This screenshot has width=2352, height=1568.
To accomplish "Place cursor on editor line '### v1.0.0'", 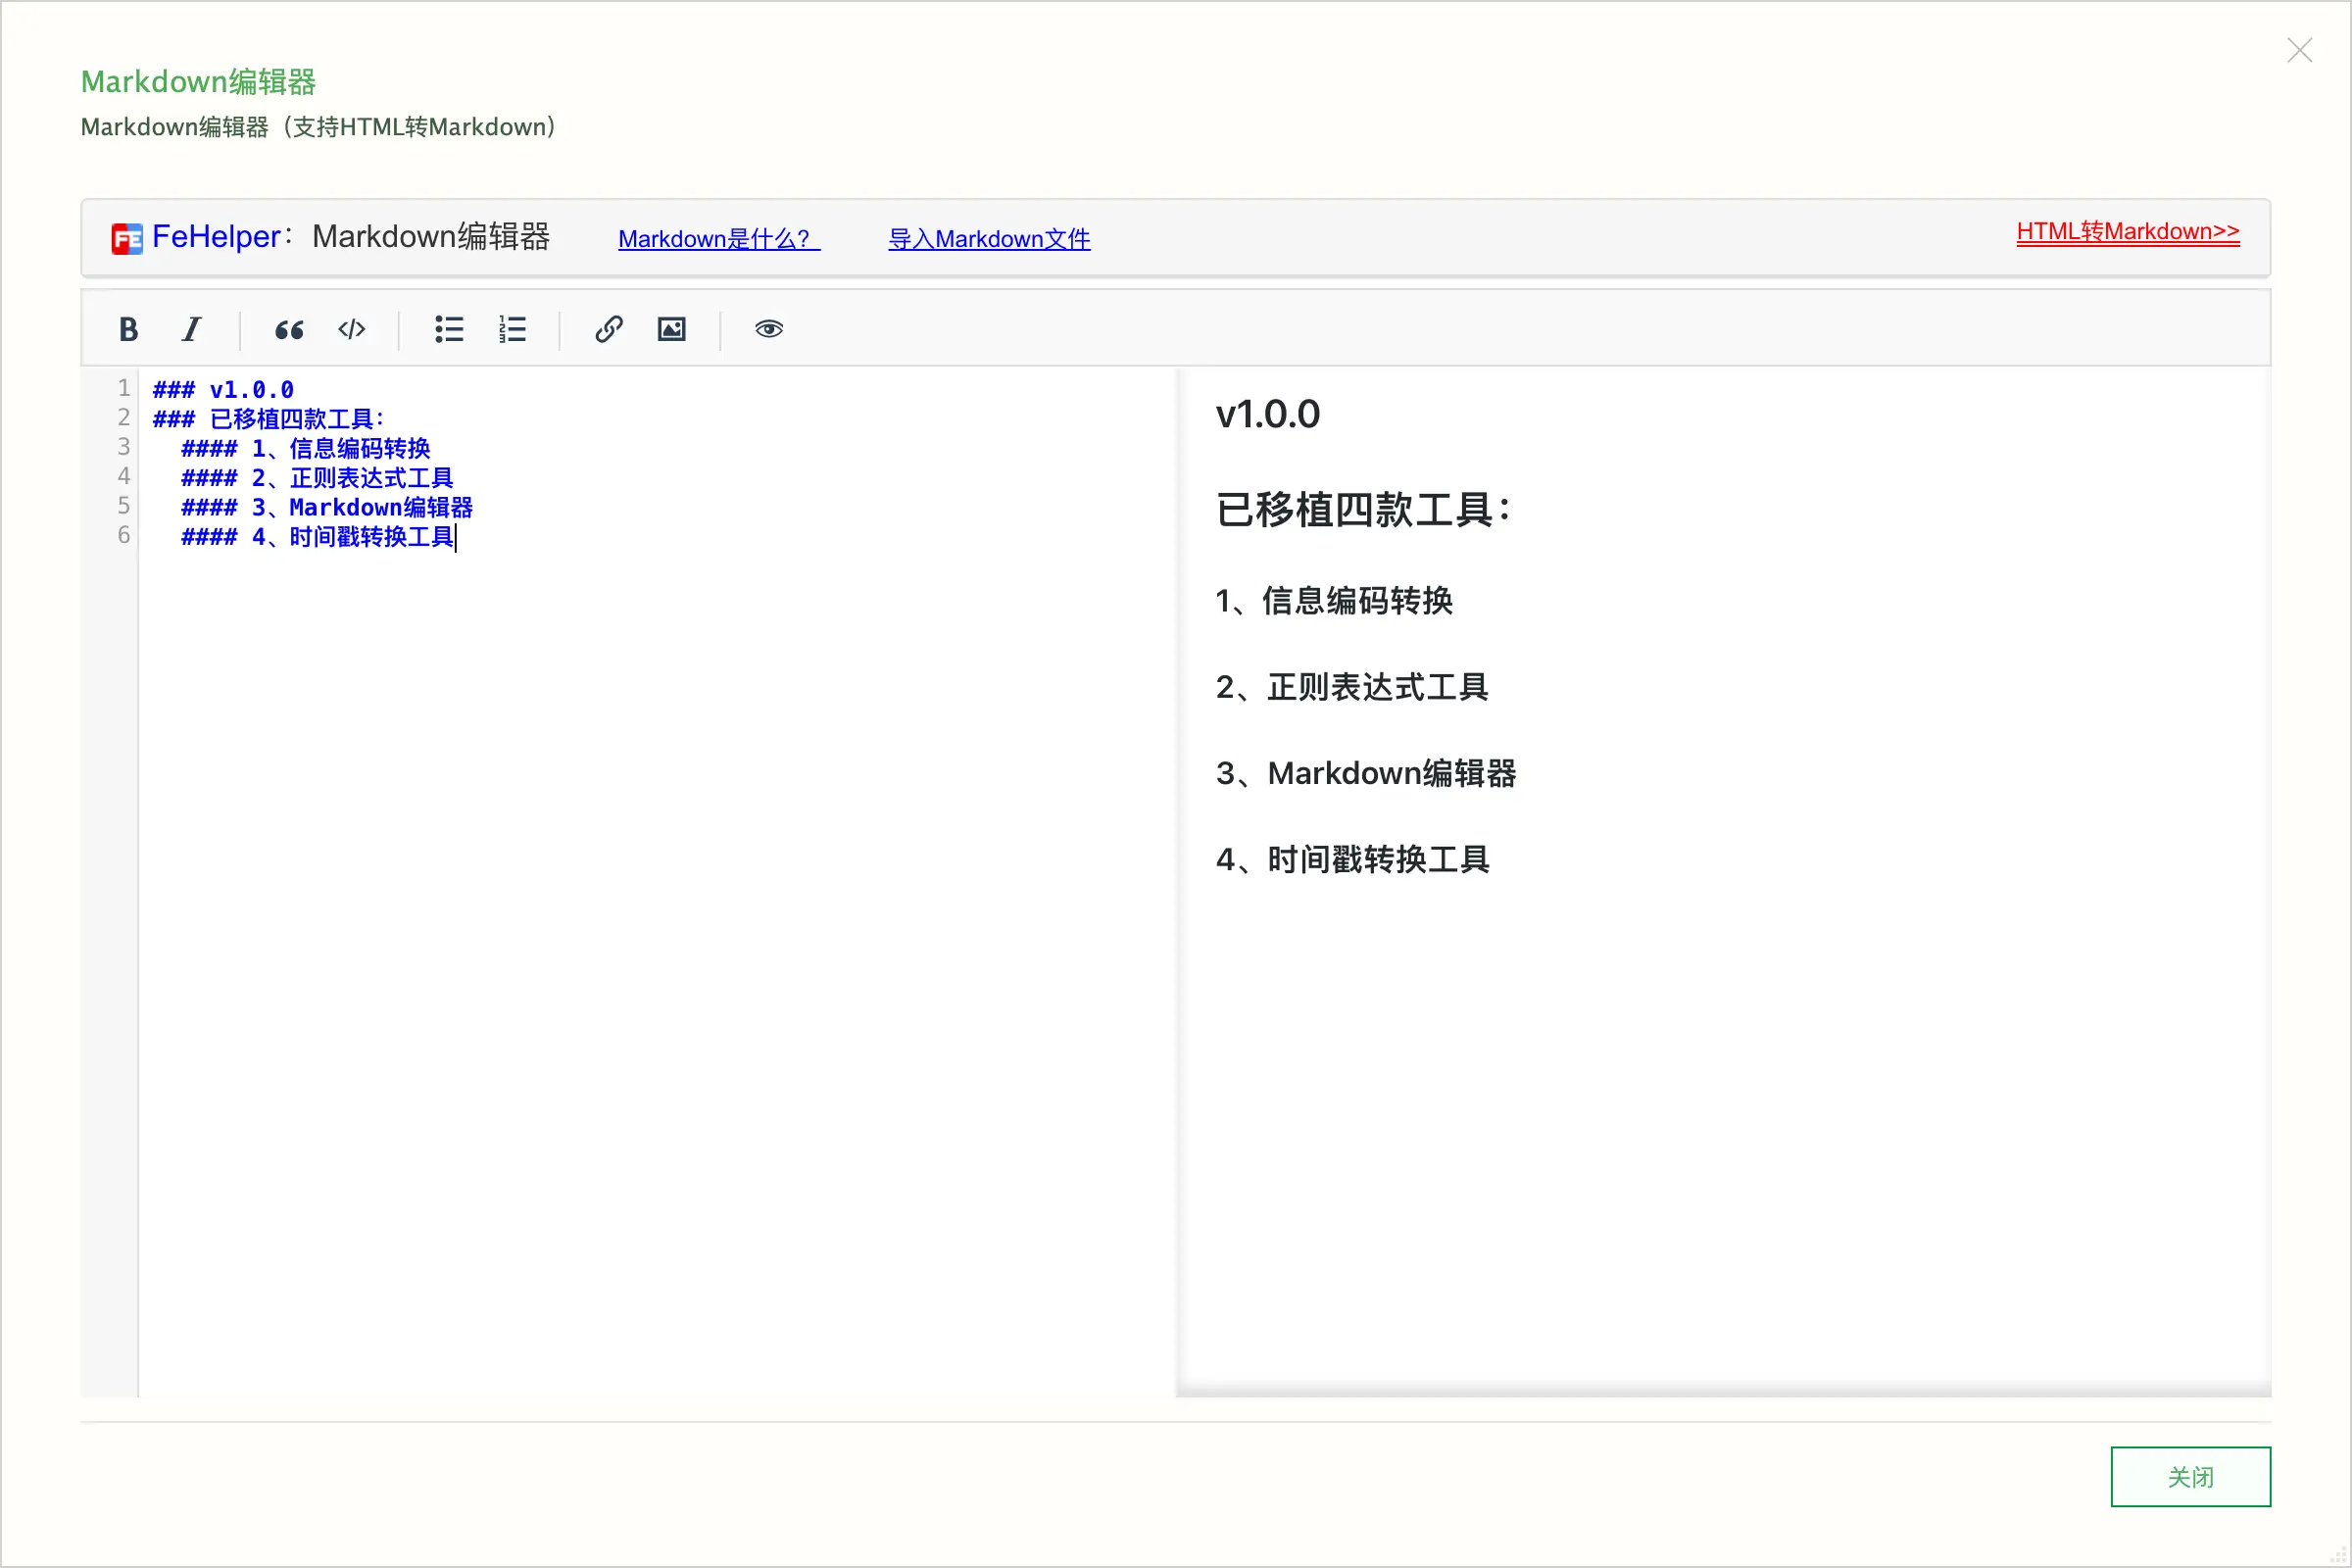I will [x=223, y=390].
